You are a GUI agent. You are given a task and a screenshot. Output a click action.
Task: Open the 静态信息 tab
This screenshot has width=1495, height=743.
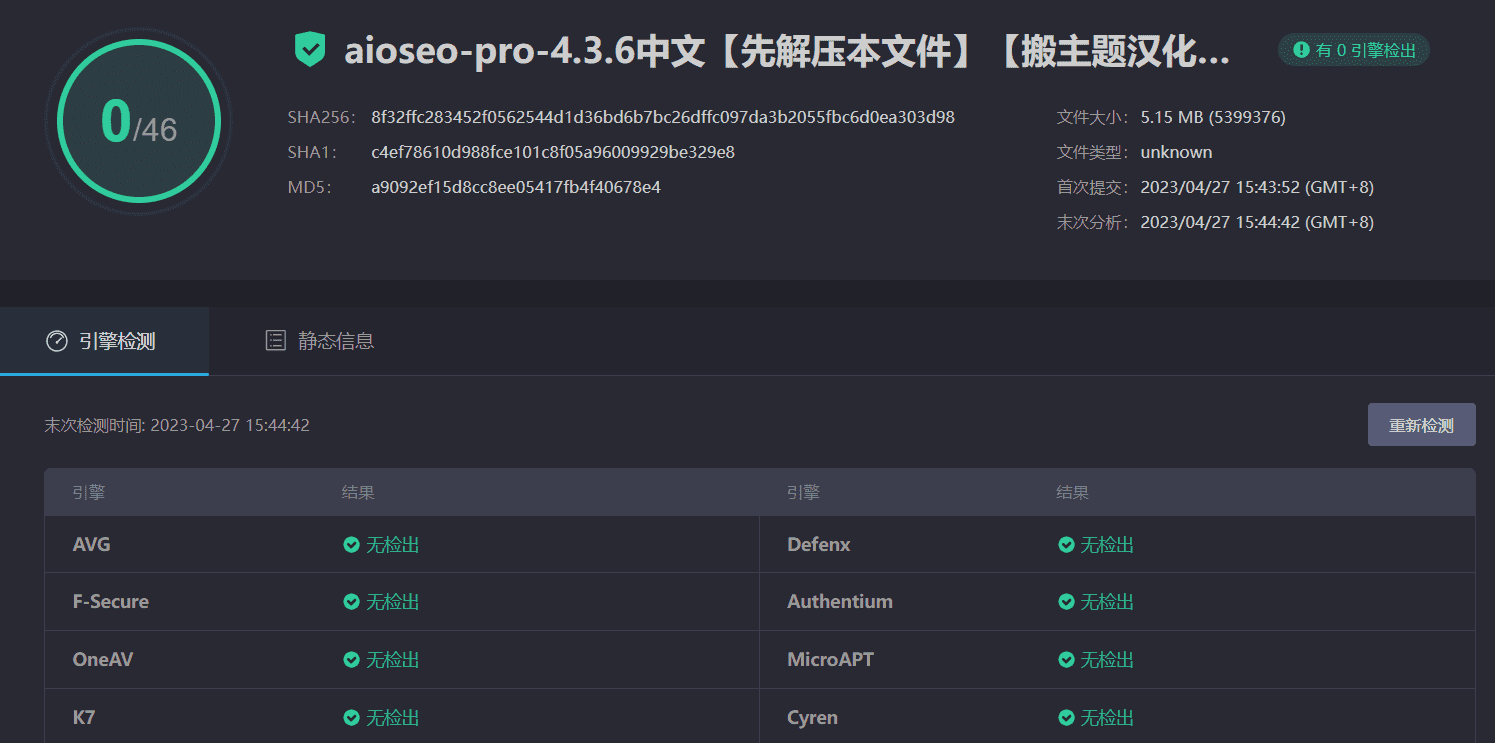320,341
